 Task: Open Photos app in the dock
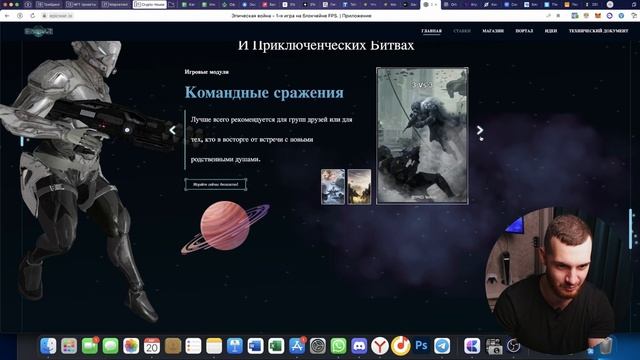[x=131, y=346]
